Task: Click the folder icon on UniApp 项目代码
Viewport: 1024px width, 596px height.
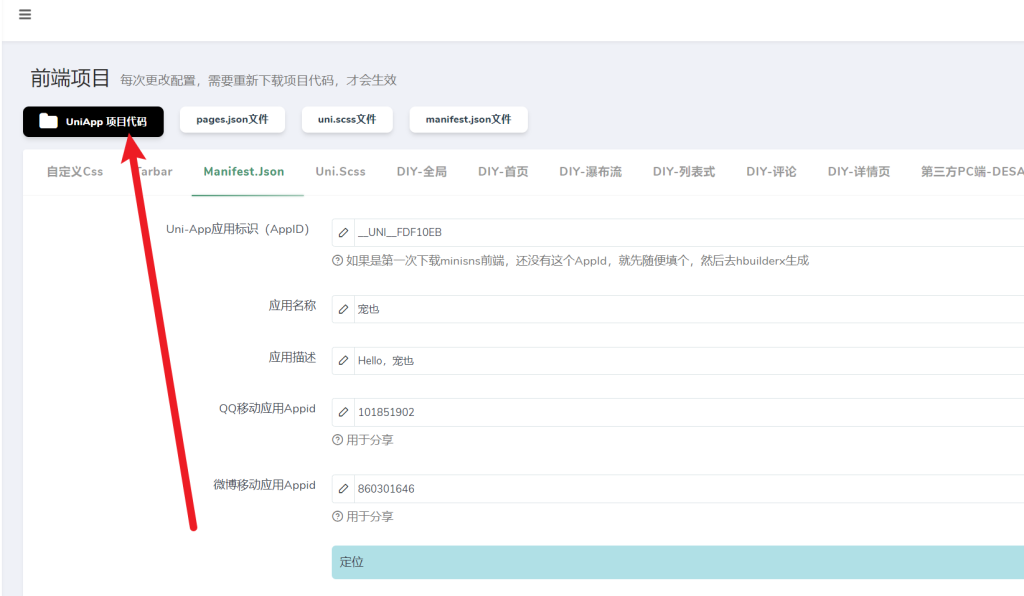Action: 47,121
